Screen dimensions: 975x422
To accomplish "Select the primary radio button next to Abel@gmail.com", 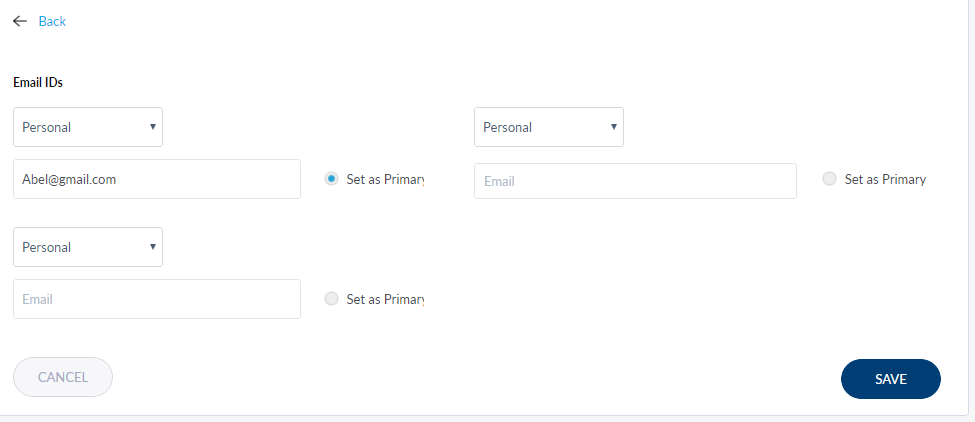I will click(x=331, y=179).
